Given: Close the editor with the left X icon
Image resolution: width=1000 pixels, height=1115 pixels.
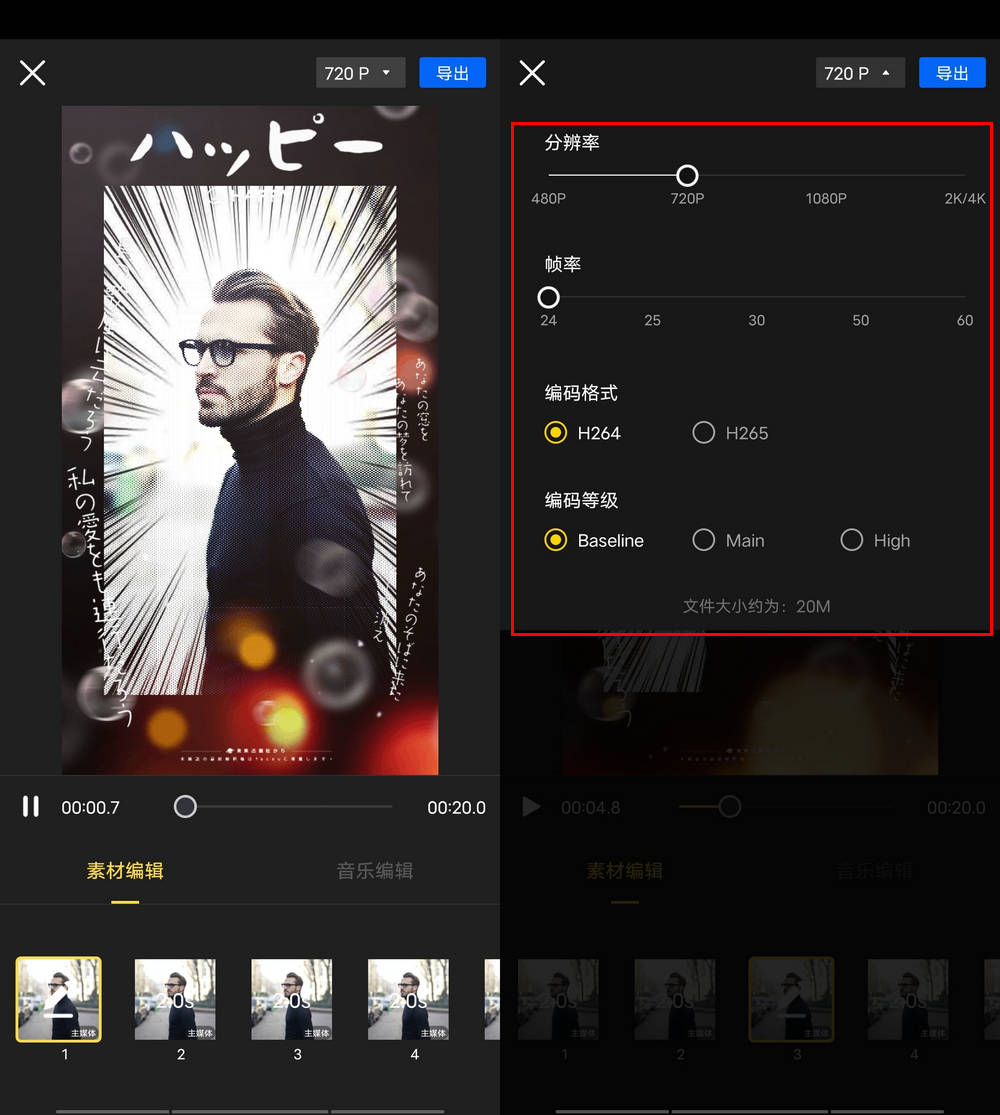Looking at the screenshot, I should point(33,73).
